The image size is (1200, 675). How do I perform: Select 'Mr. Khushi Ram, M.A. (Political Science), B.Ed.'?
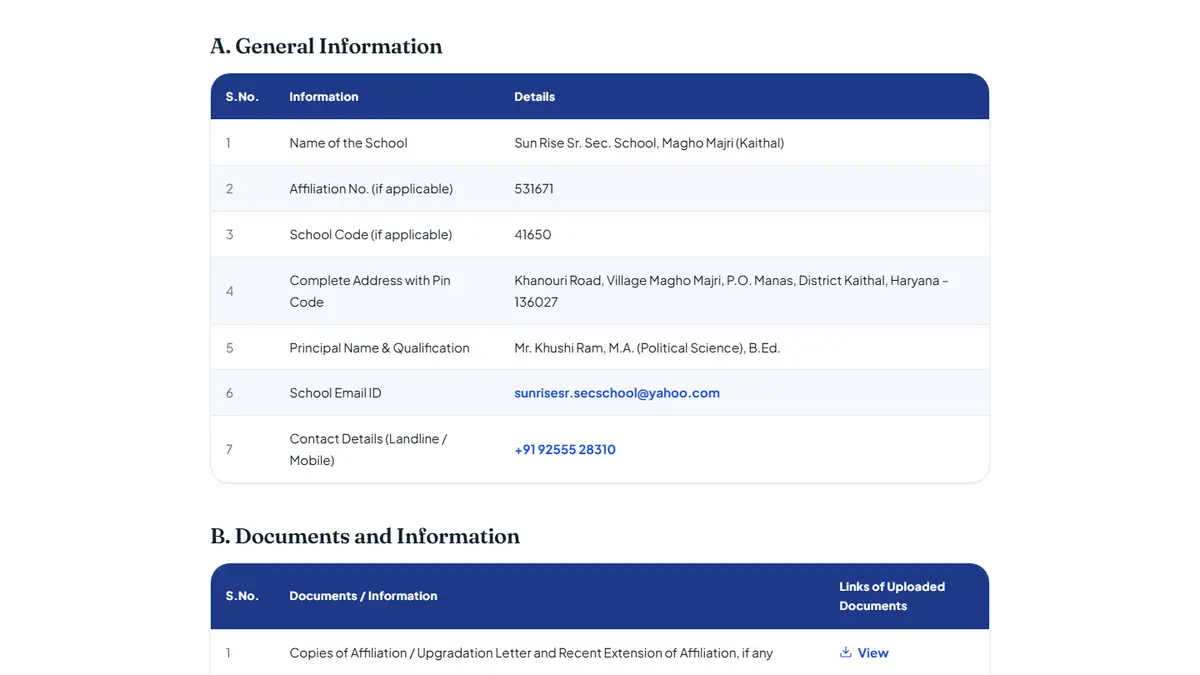pyautogui.click(x=647, y=348)
